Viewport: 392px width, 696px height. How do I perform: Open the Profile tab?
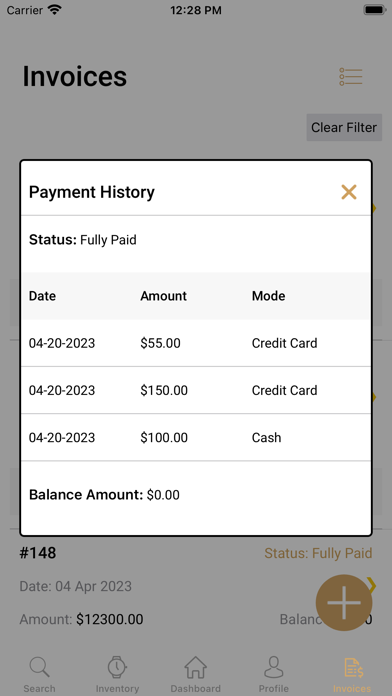273,675
